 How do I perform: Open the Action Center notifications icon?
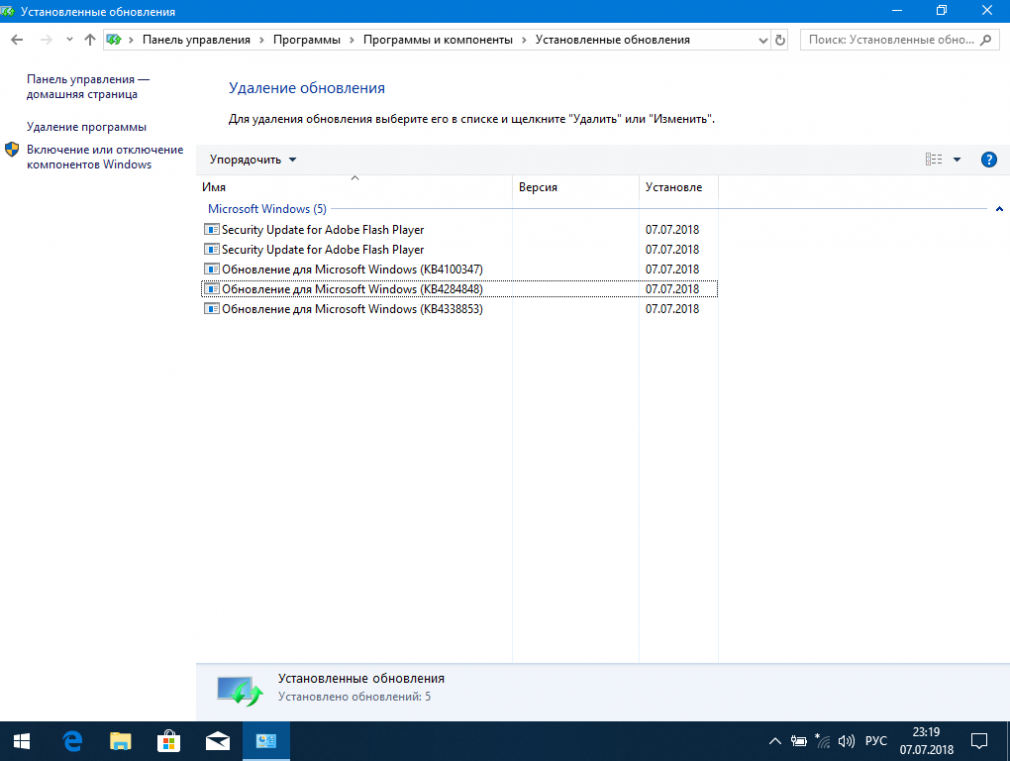coord(979,742)
